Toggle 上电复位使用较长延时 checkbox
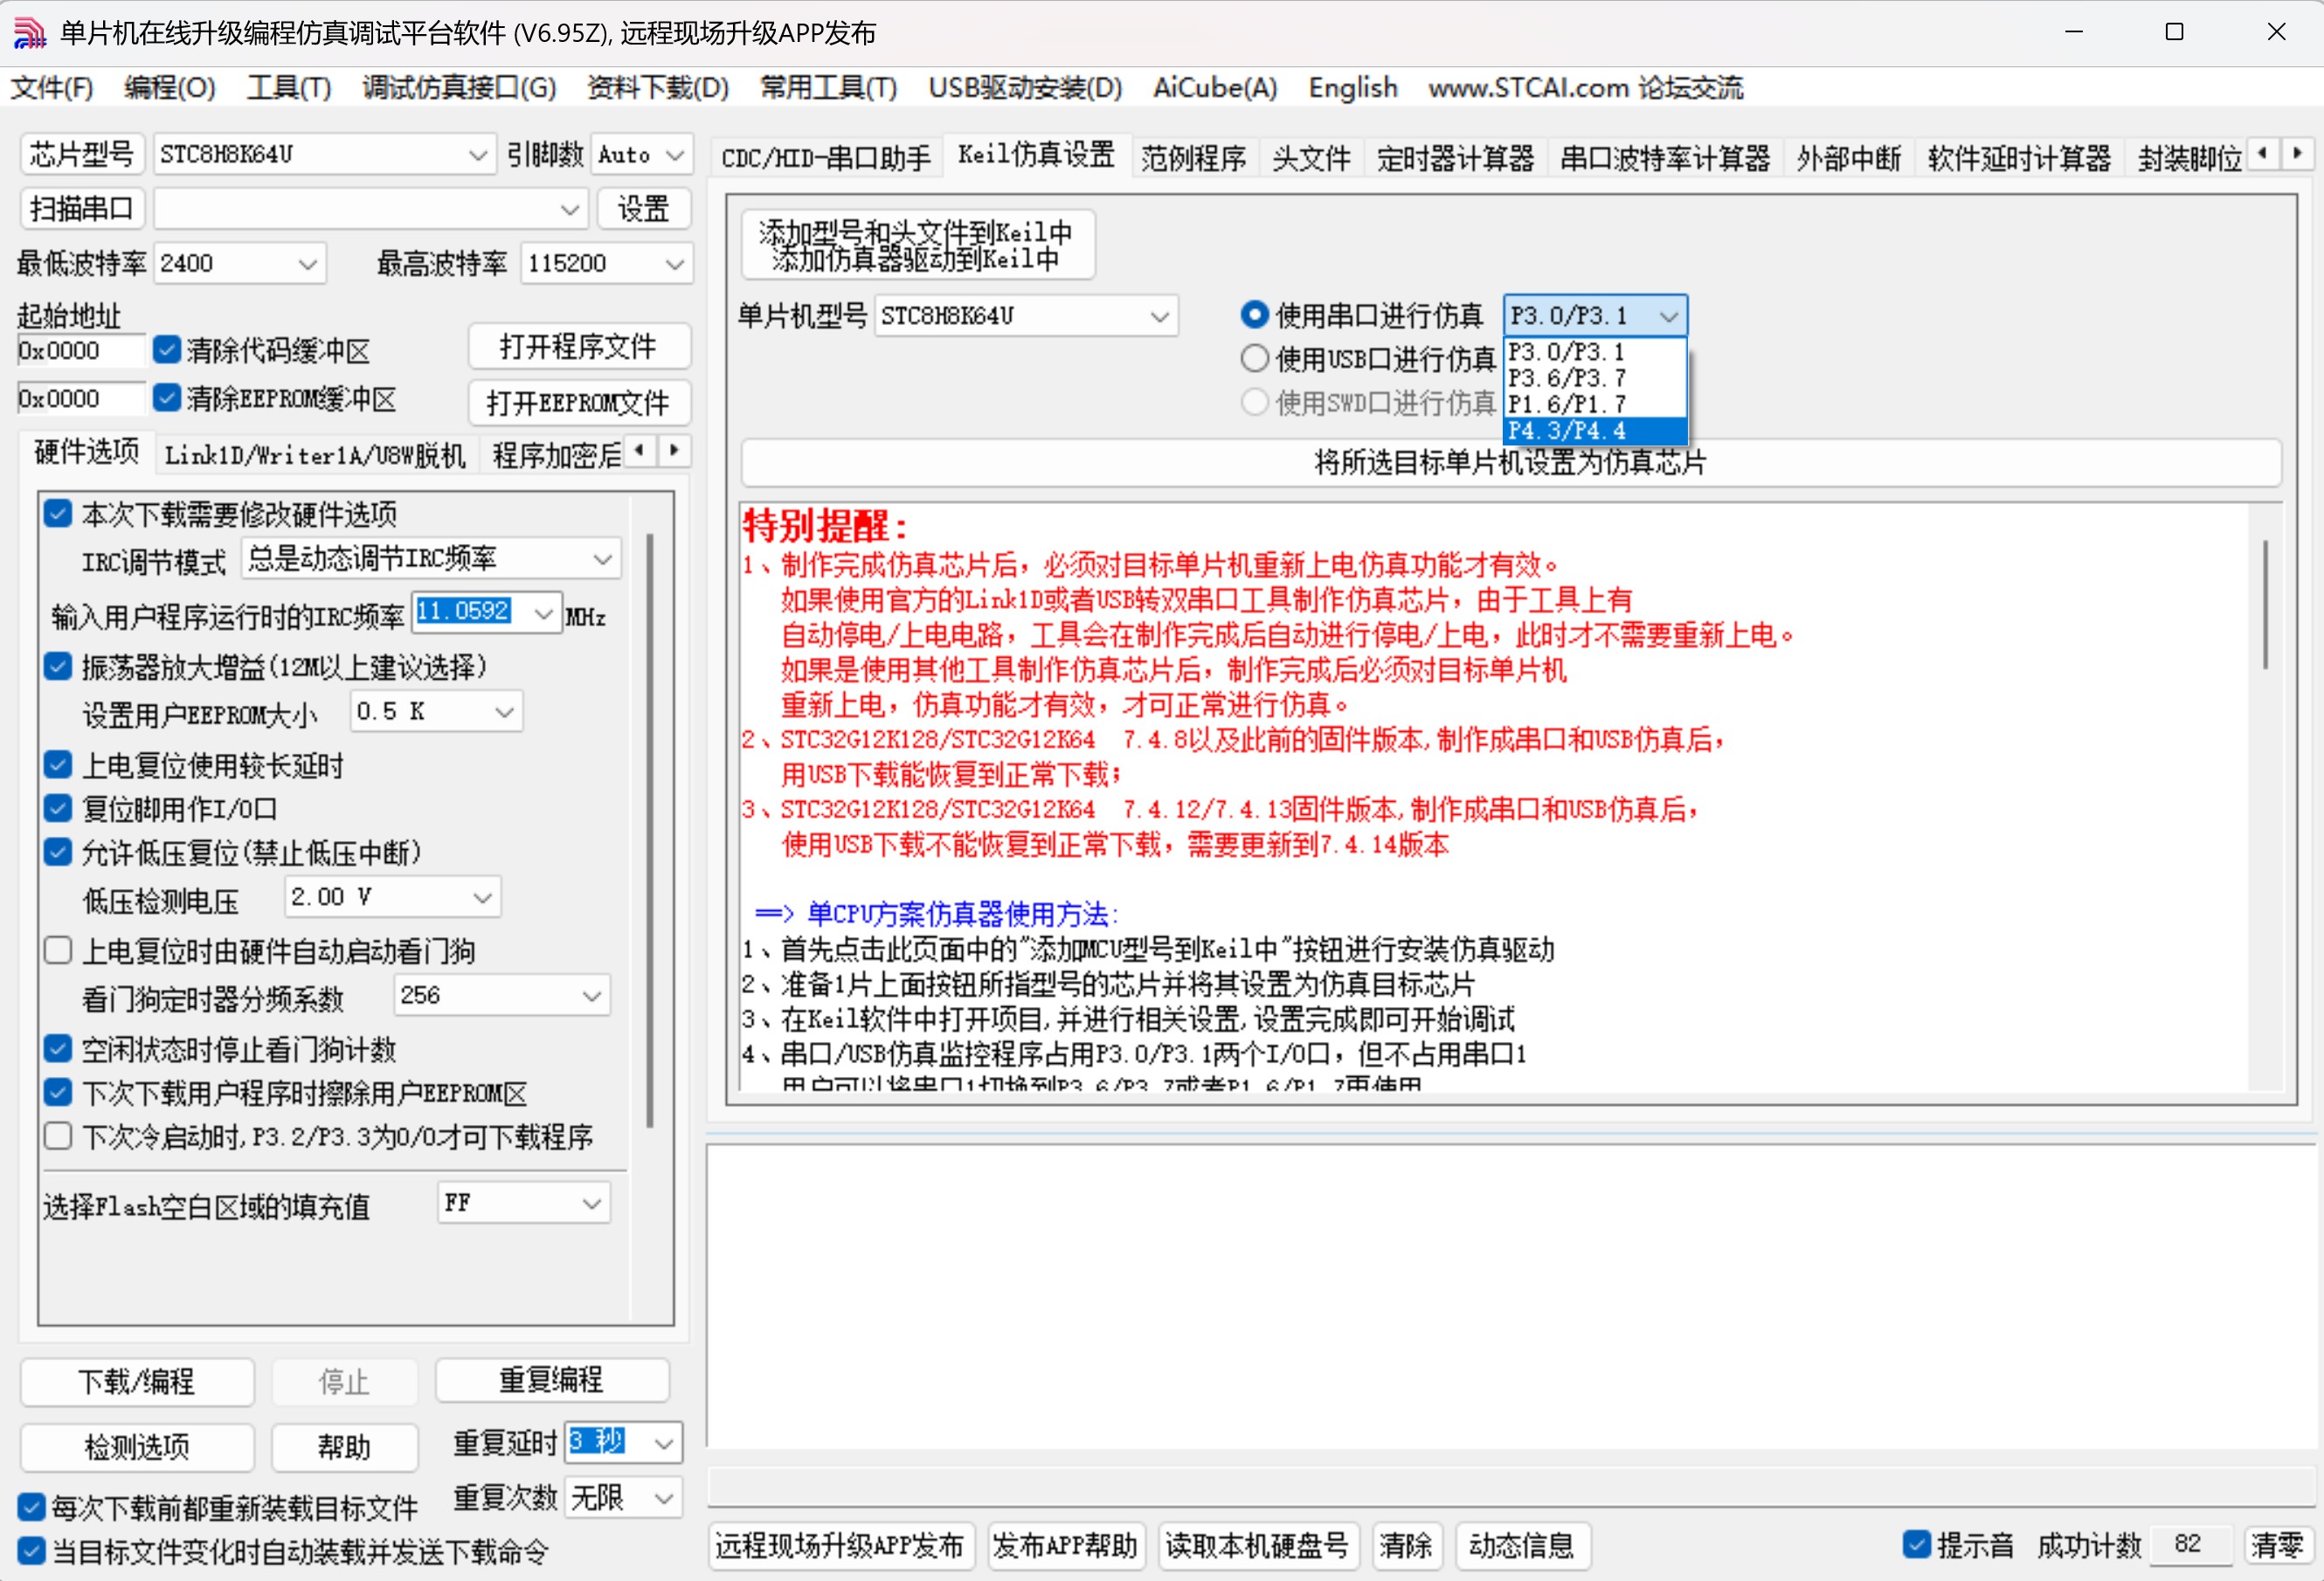This screenshot has width=2324, height=1581. tap(58, 765)
